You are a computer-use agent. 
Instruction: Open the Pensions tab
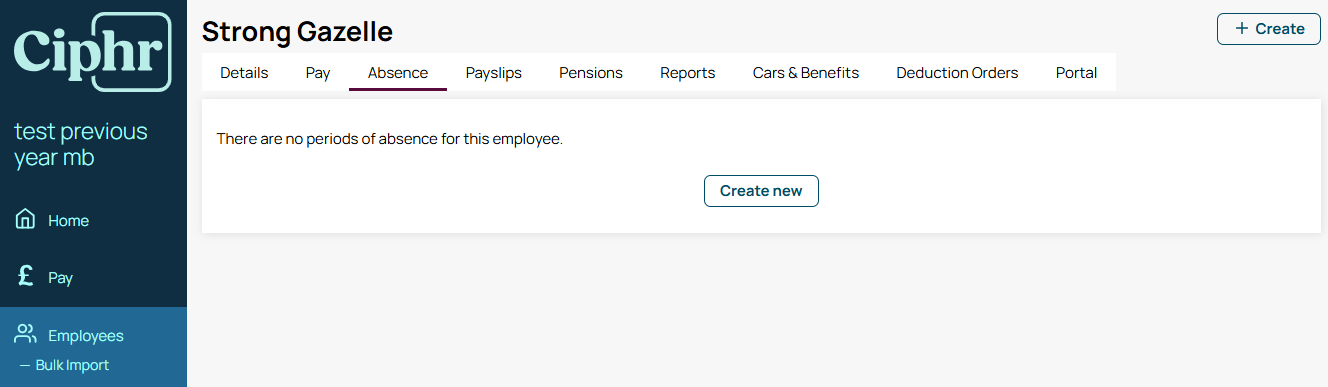click(591, 73)
